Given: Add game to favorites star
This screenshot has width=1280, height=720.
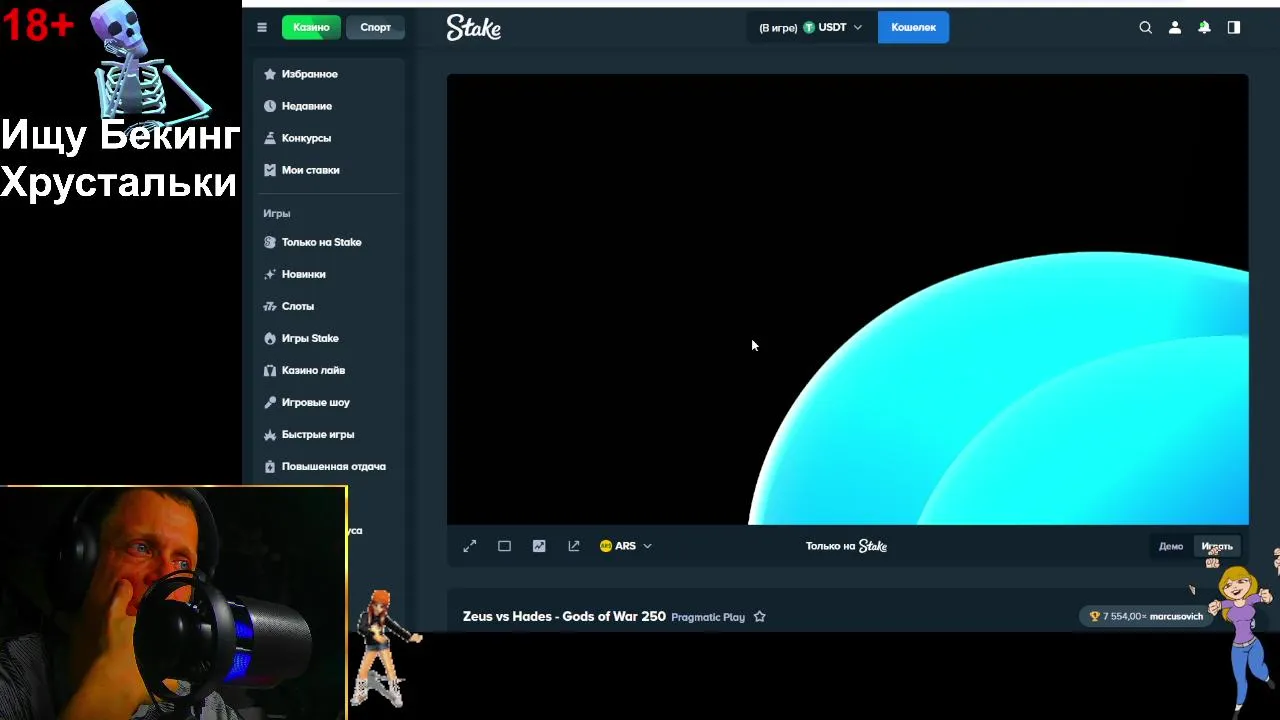Looking at the screenshot, I should 760,617.
